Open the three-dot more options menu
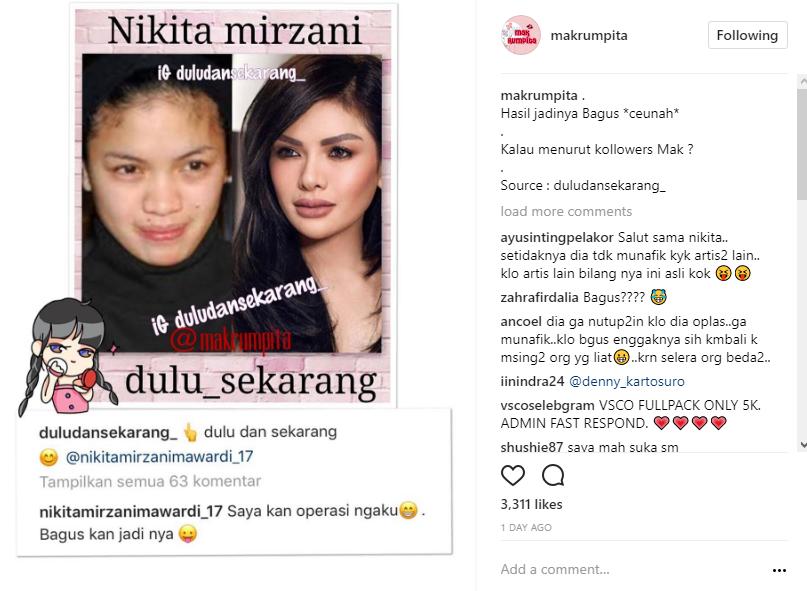The height and width of the screenshot is (591, 807). [779, 570]
